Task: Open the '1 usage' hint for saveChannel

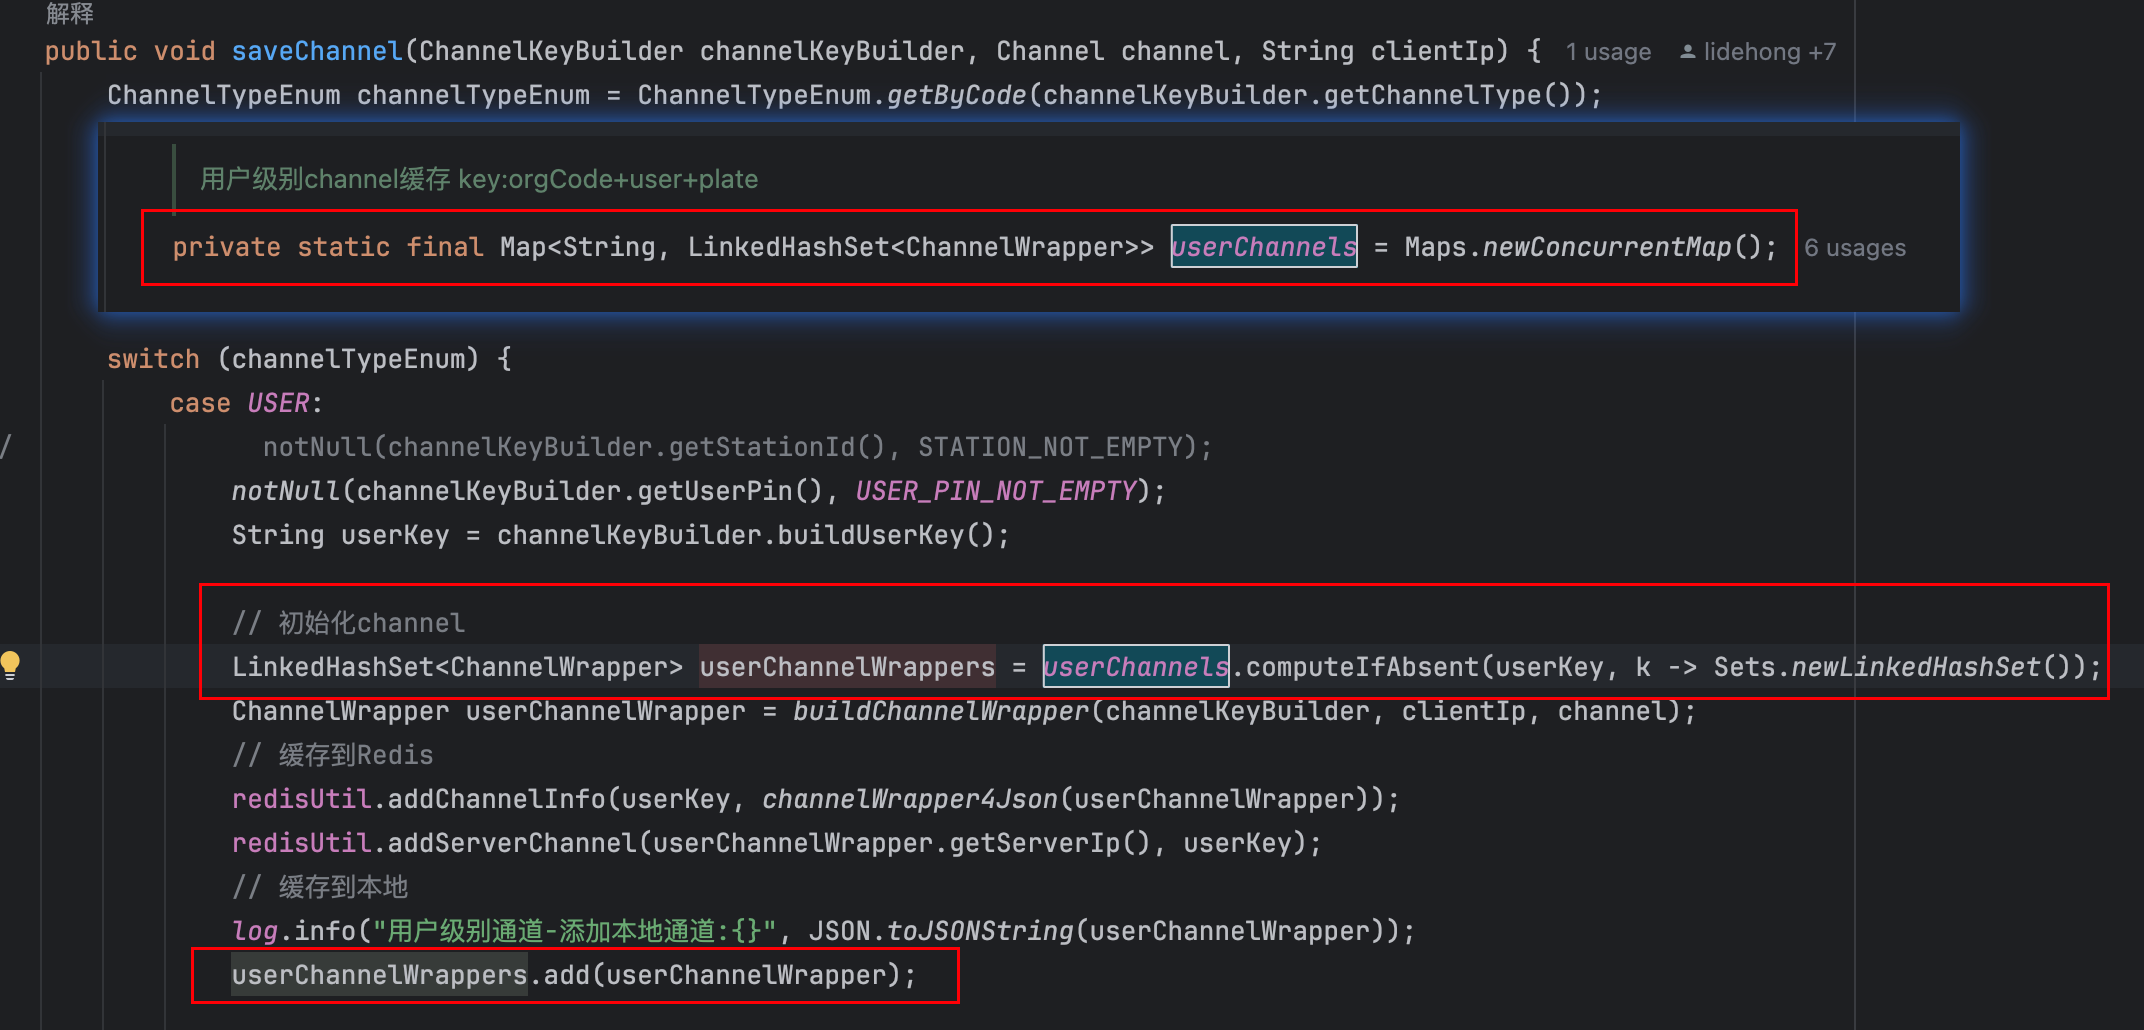Action: point(1608,52)
